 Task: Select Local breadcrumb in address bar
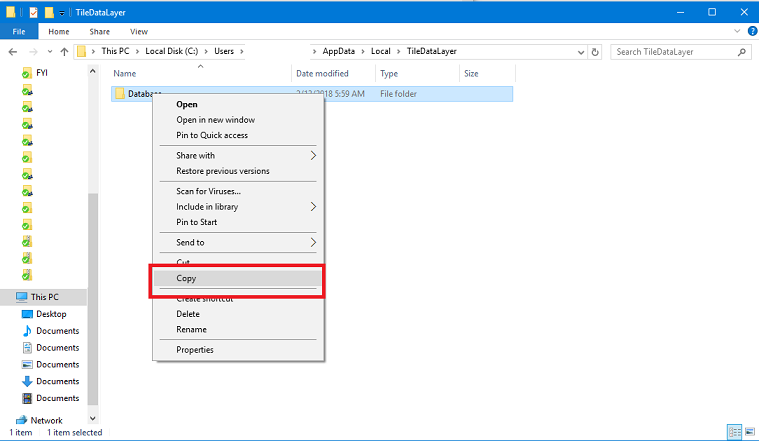(x=380, y=51)
